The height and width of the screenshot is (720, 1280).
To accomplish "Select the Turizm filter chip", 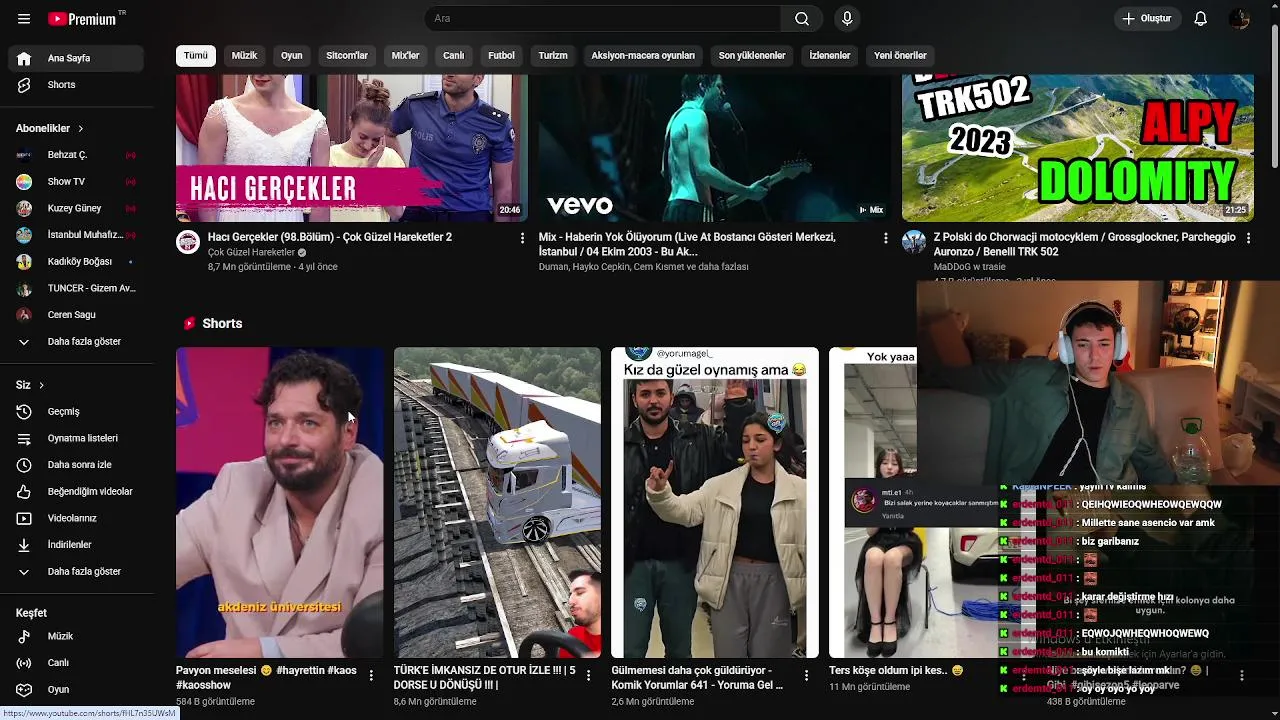I will click(x=553, y=56).
